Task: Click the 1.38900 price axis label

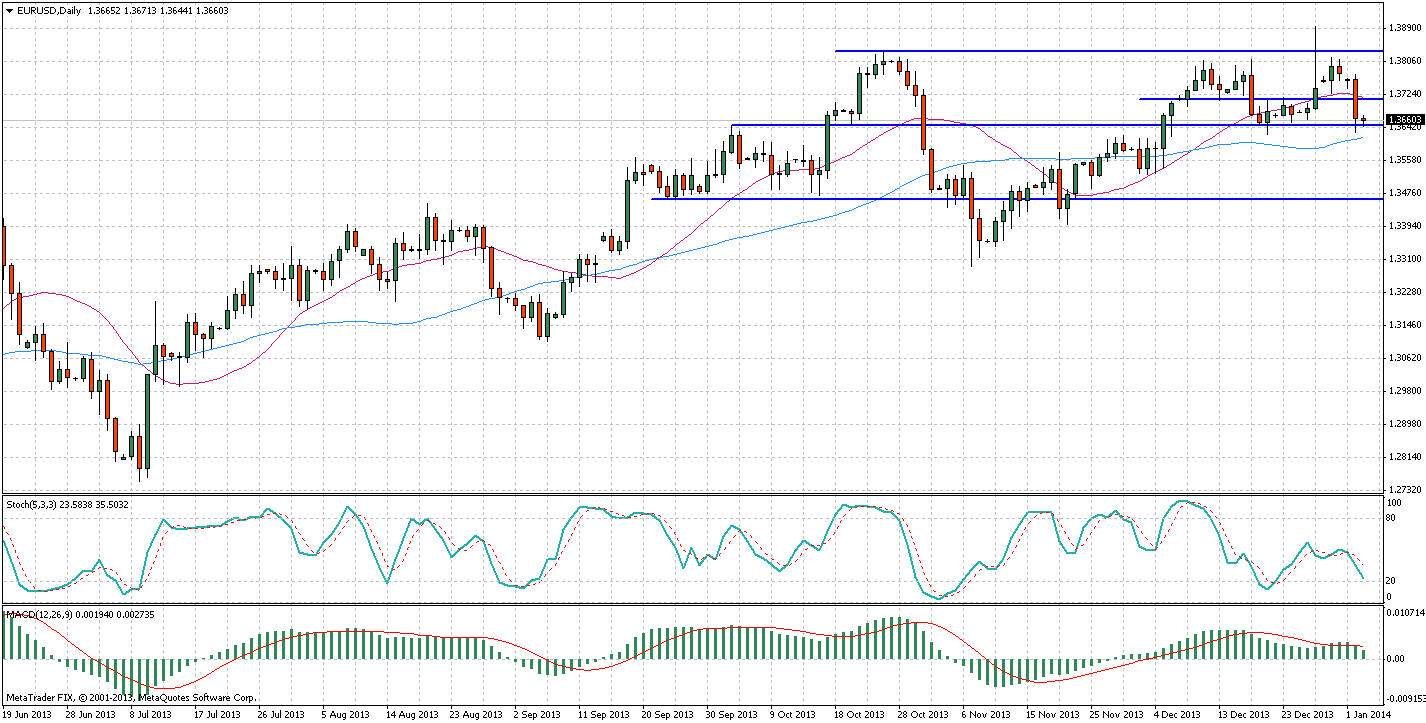Action: coord(1406,29)
